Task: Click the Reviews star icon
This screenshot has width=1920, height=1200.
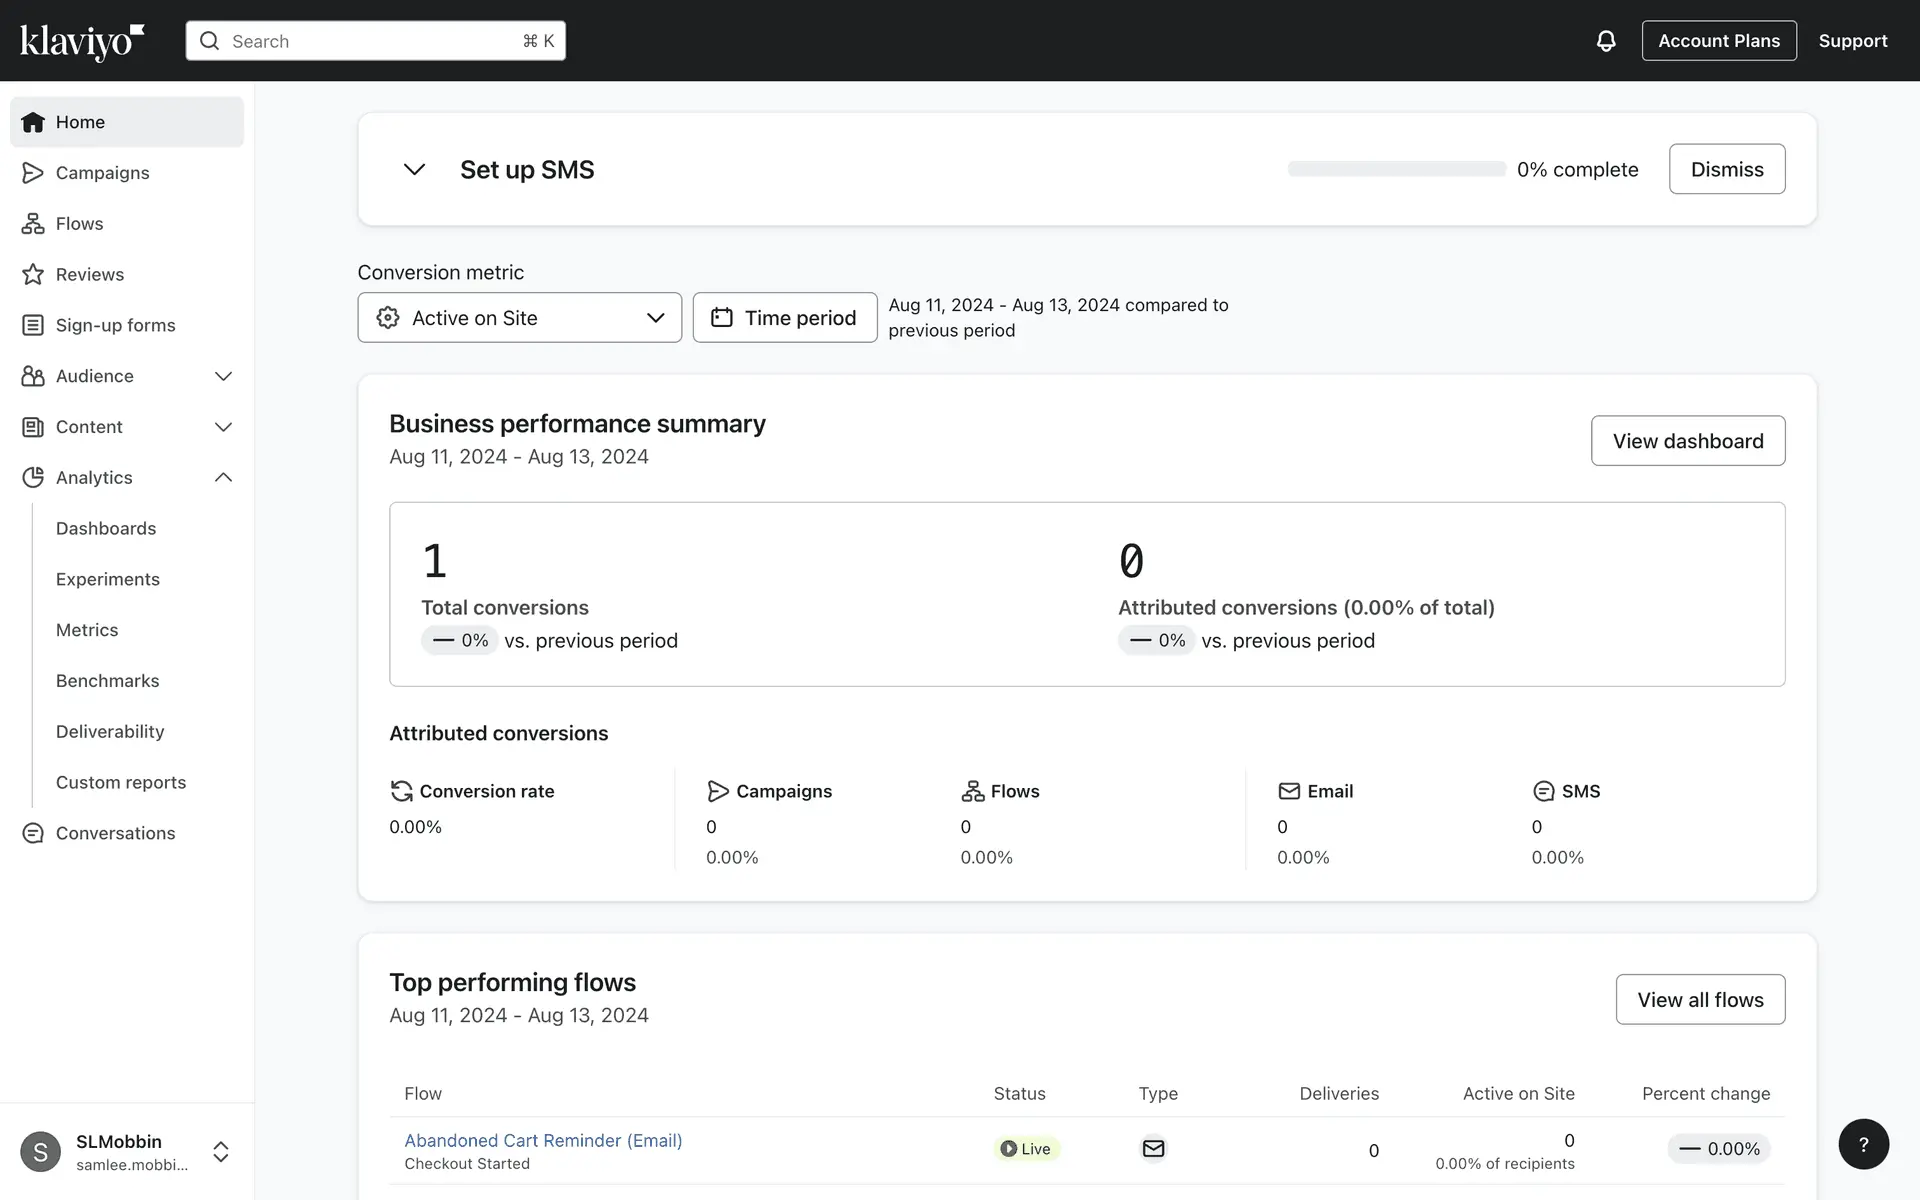Action: pyautogui.click(x=33, y=274)
